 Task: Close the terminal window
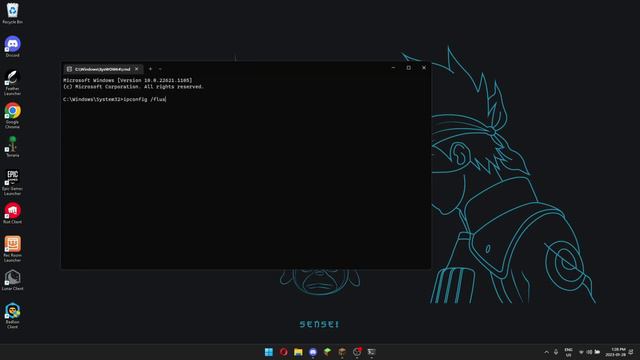(x=424, y=68)
